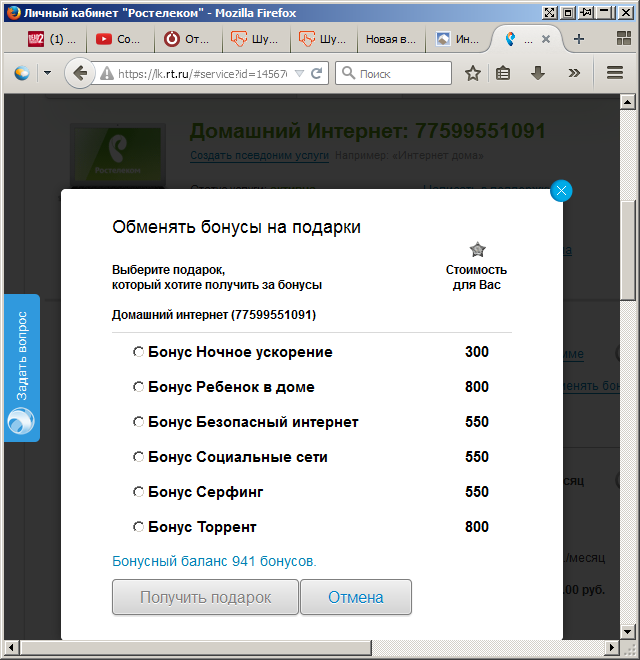Screen dimensions: 640x660
Task: Click the Firefox back arrow button
Action: point(80,73)
